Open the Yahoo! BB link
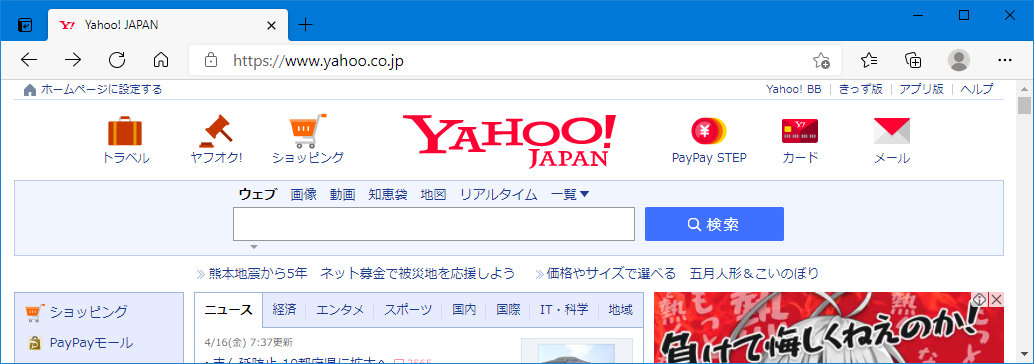The height and width of the screenshot is (364, 1034). coord(793,90)
